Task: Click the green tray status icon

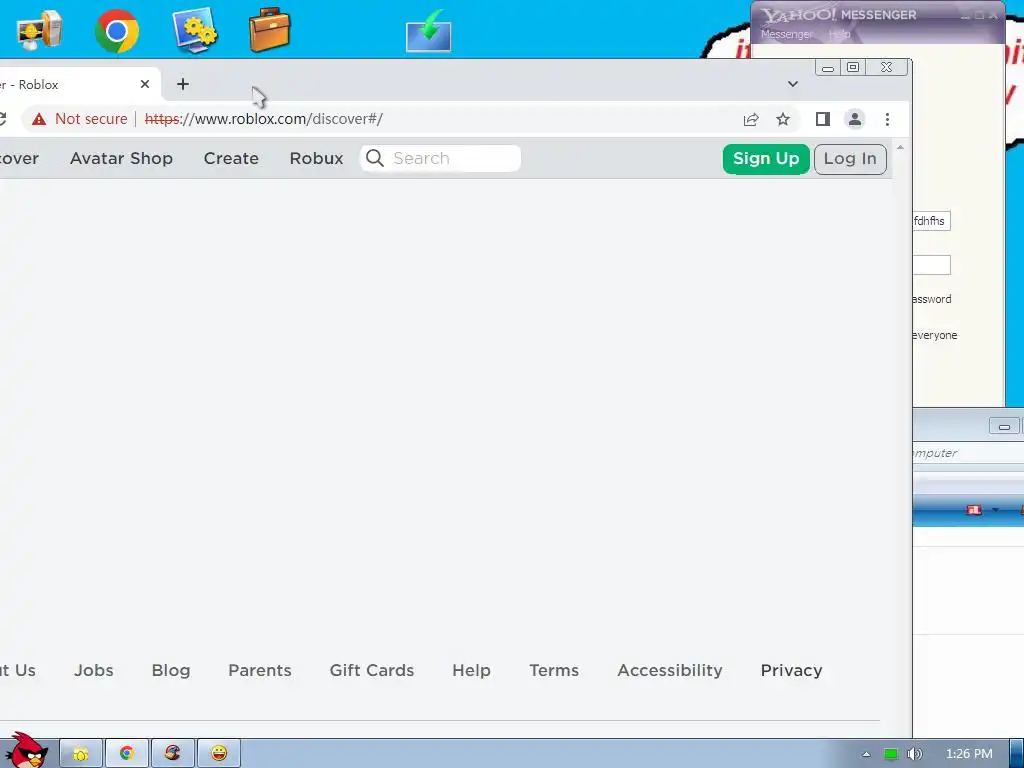Action: tap(891, 754)
